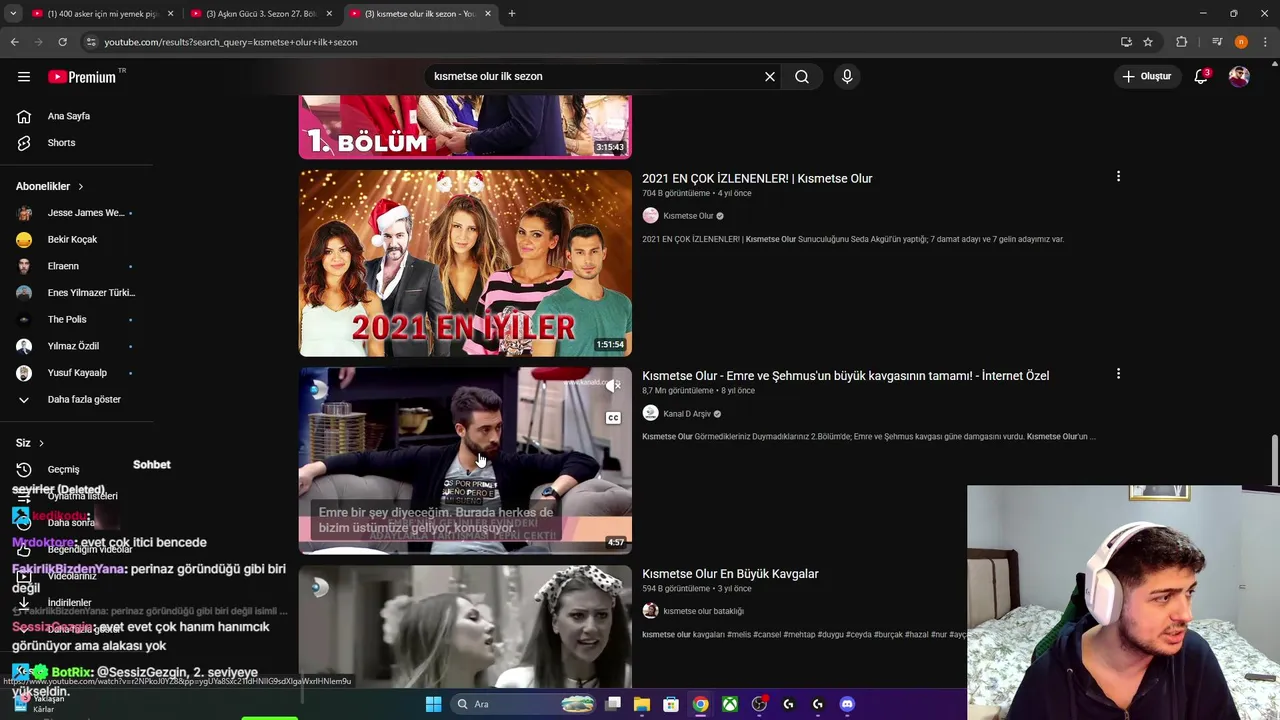This screenshot has height=720, width=1280.
Task: Expand Abonelikler section chevron
Action: [x=81, y=186]
